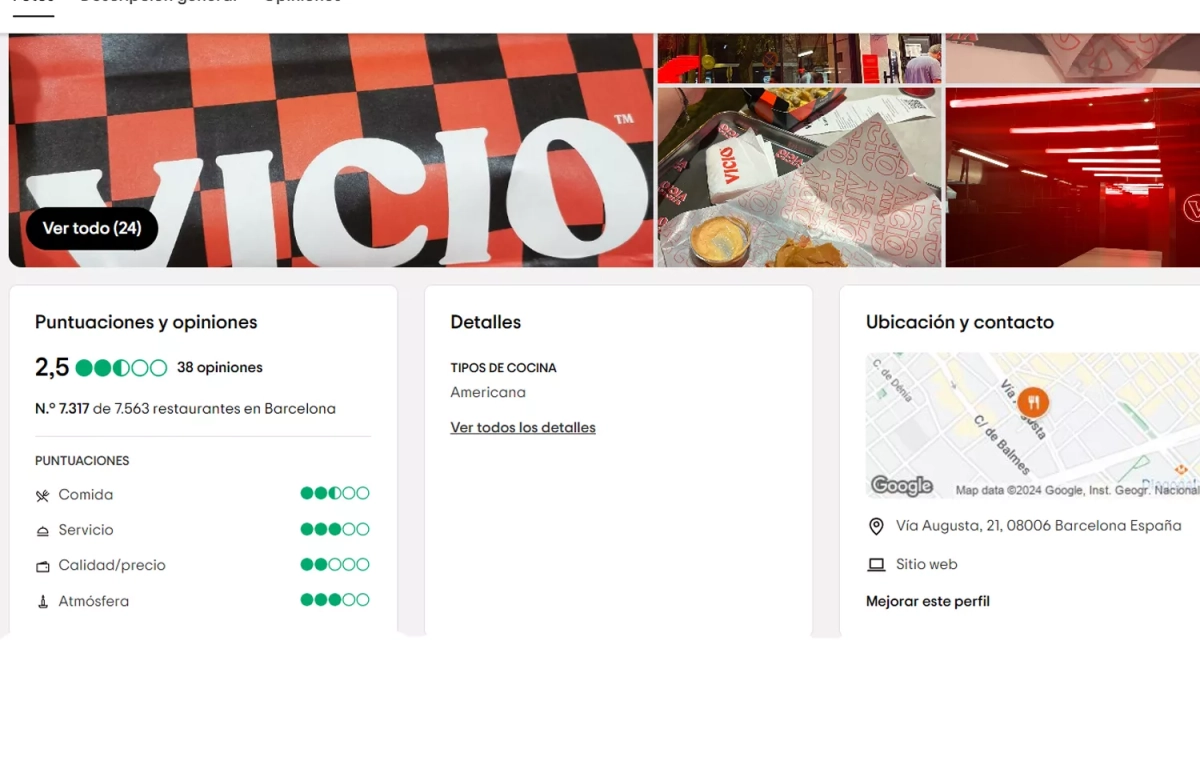1200x757 pixels.
Task: Open Ver todos los detalles link
Action: [x=523, y=427]
